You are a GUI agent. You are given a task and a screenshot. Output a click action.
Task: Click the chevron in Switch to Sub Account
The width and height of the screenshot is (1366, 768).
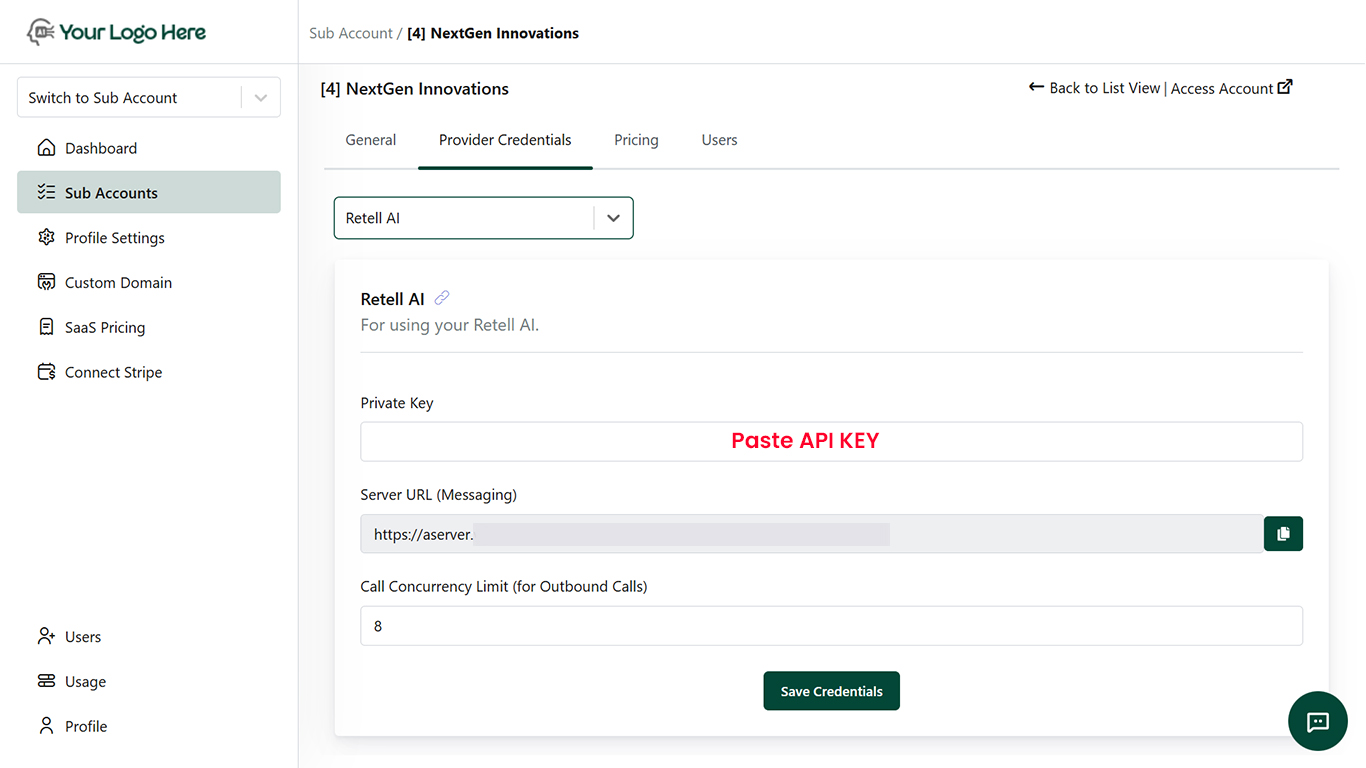[x=261, y=98]
